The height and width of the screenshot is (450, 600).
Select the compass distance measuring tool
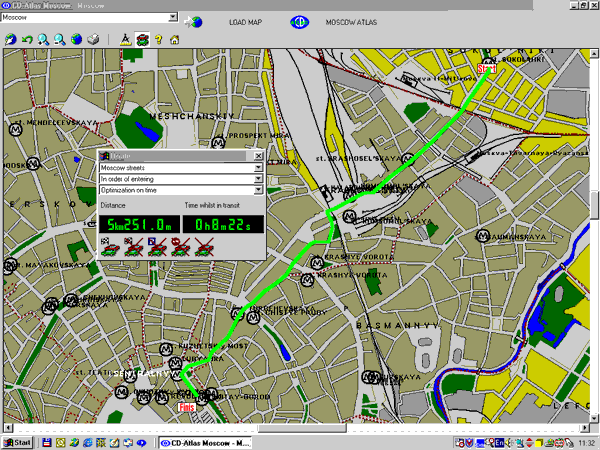tap(126, 39)
